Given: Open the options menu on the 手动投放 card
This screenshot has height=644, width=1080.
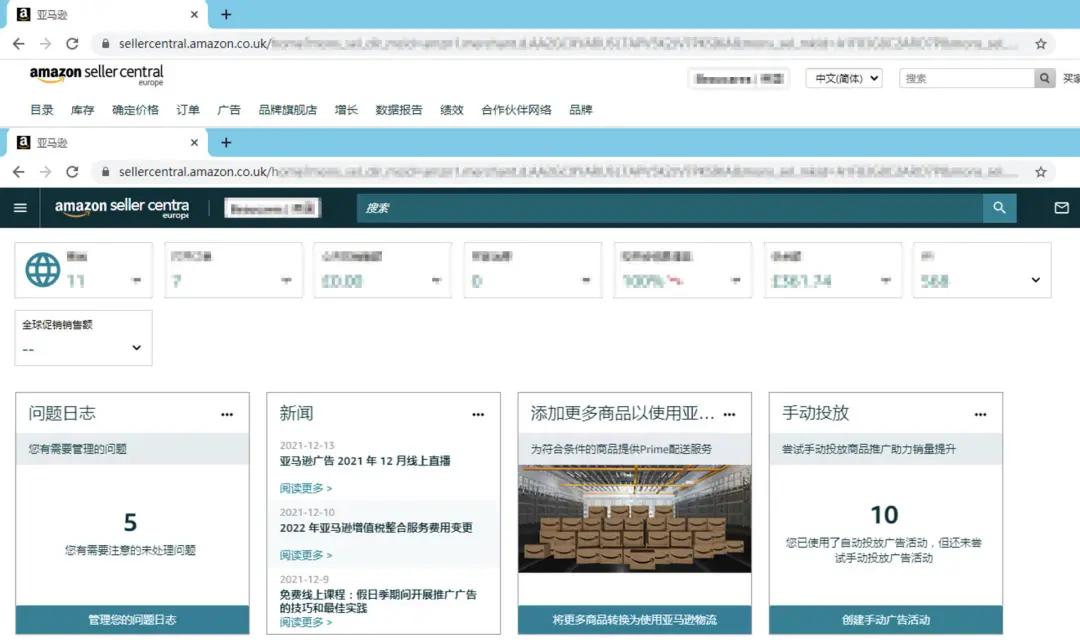Looking at the screenshot, I should [x=981, y=413].
